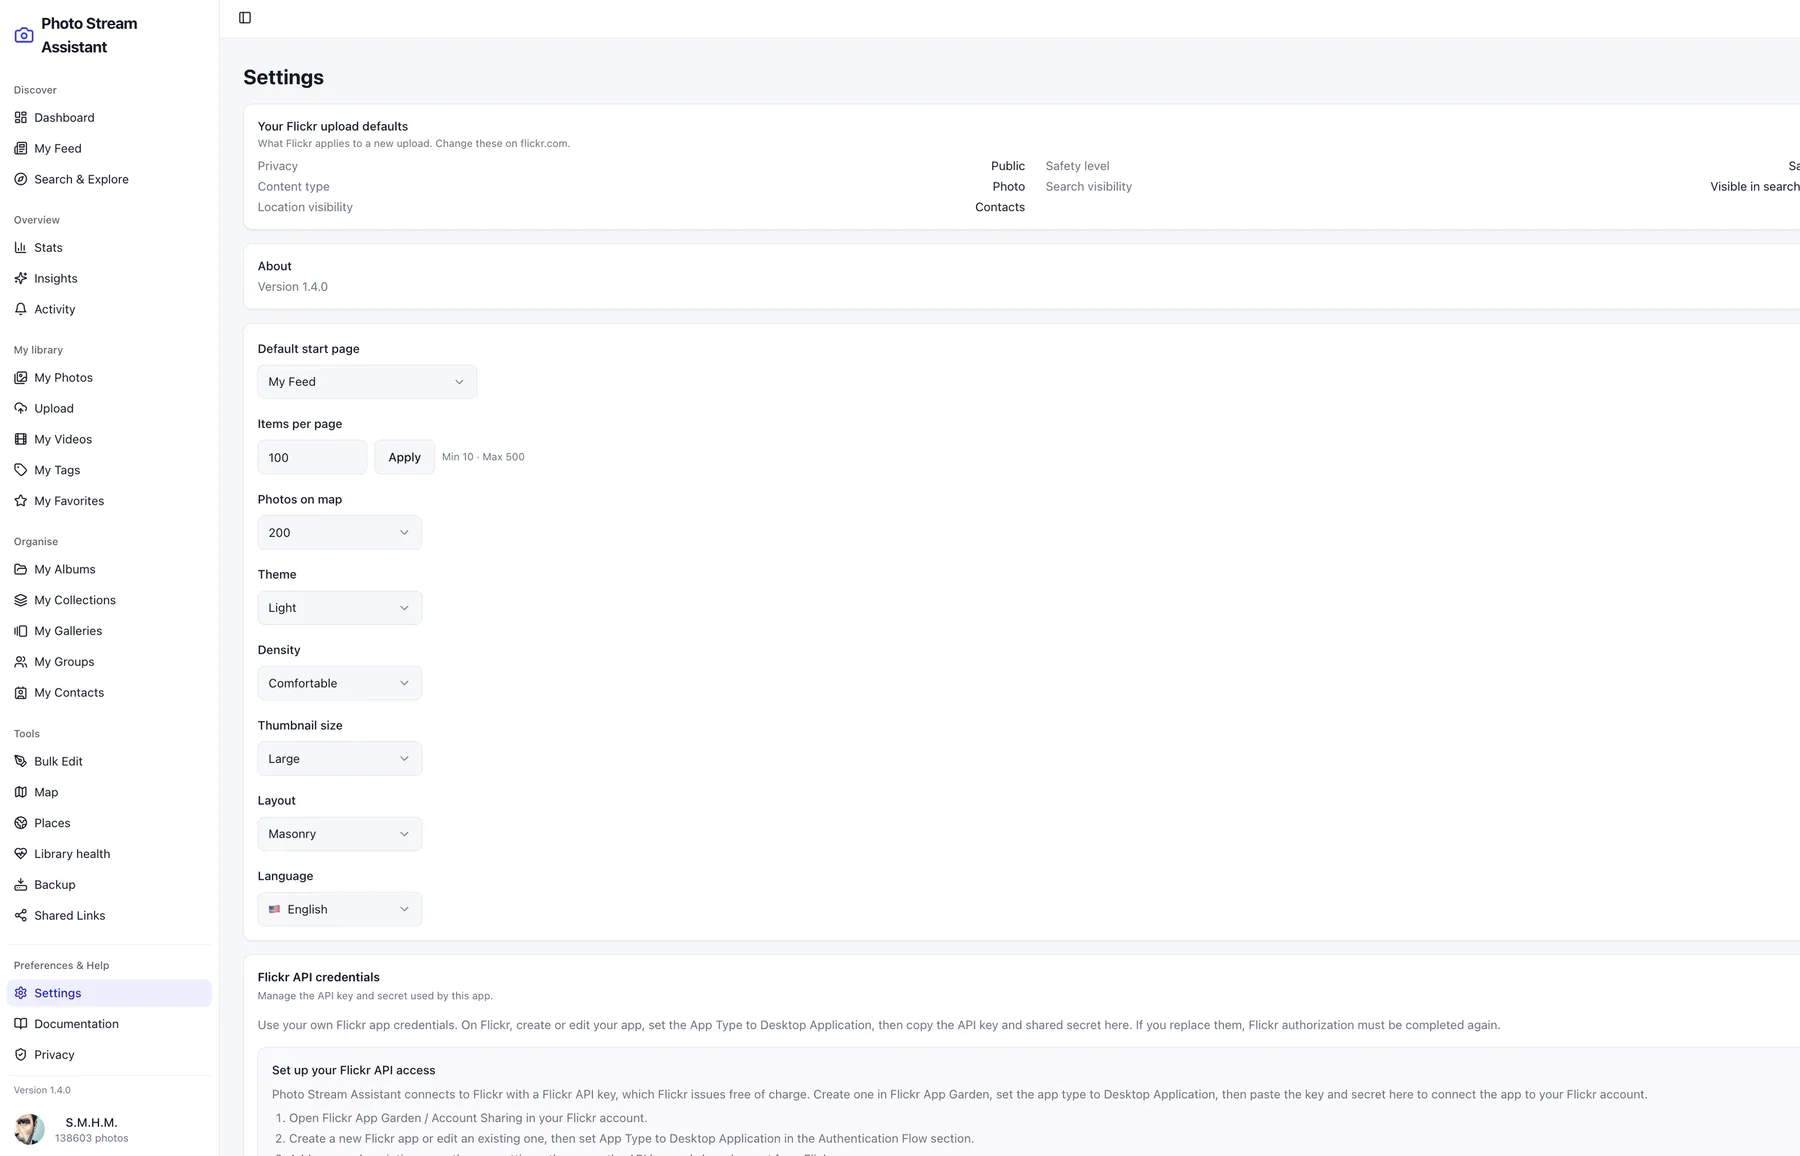
Task: Click the My Galleries icon
Action: point(21,631)
